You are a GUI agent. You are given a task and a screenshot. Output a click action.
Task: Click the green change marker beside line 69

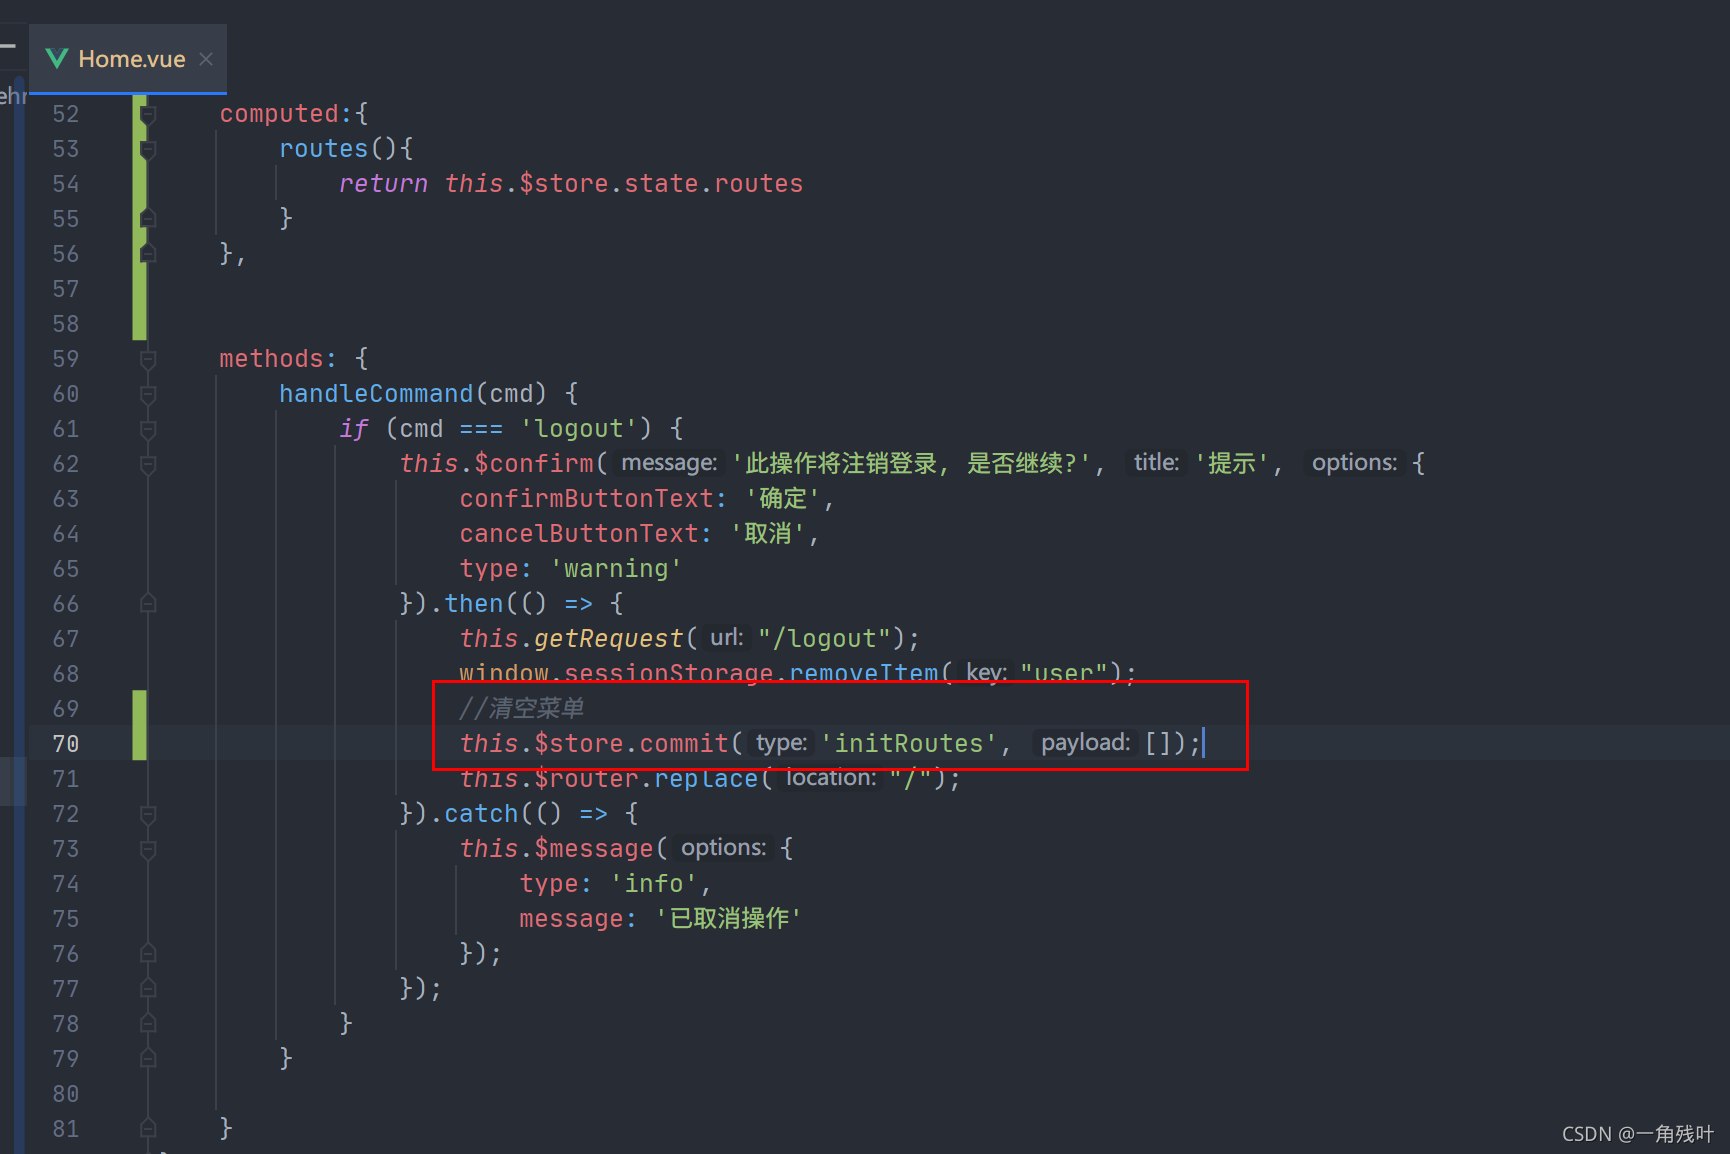(140, 726)
